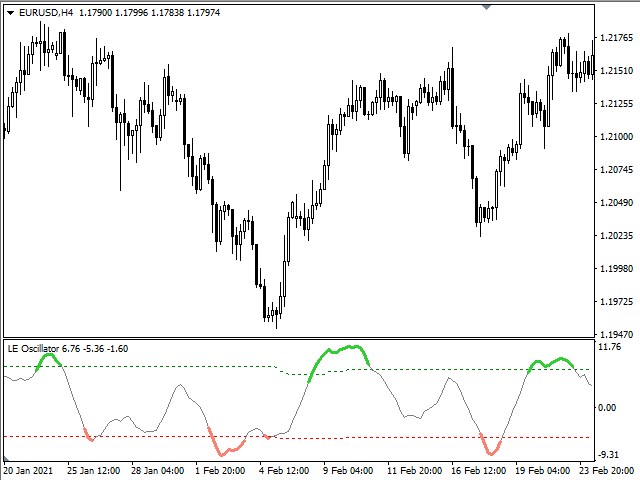The height and width of the screenshot is (480, 640).
Task: Click the LE Oscillator 6.76 -5.36 -1.60 label
Action: [68, 349]
